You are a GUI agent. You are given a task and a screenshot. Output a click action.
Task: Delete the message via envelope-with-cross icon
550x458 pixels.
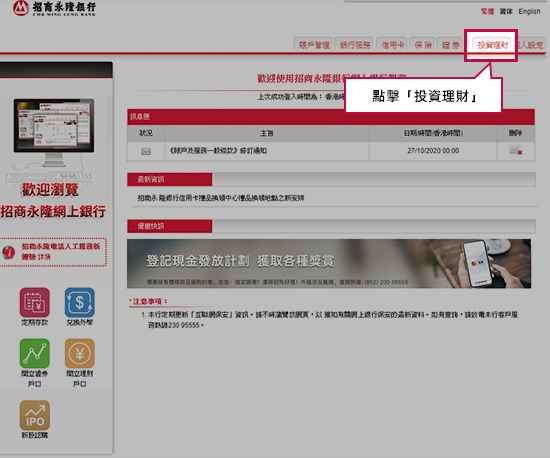pos(516,151)
